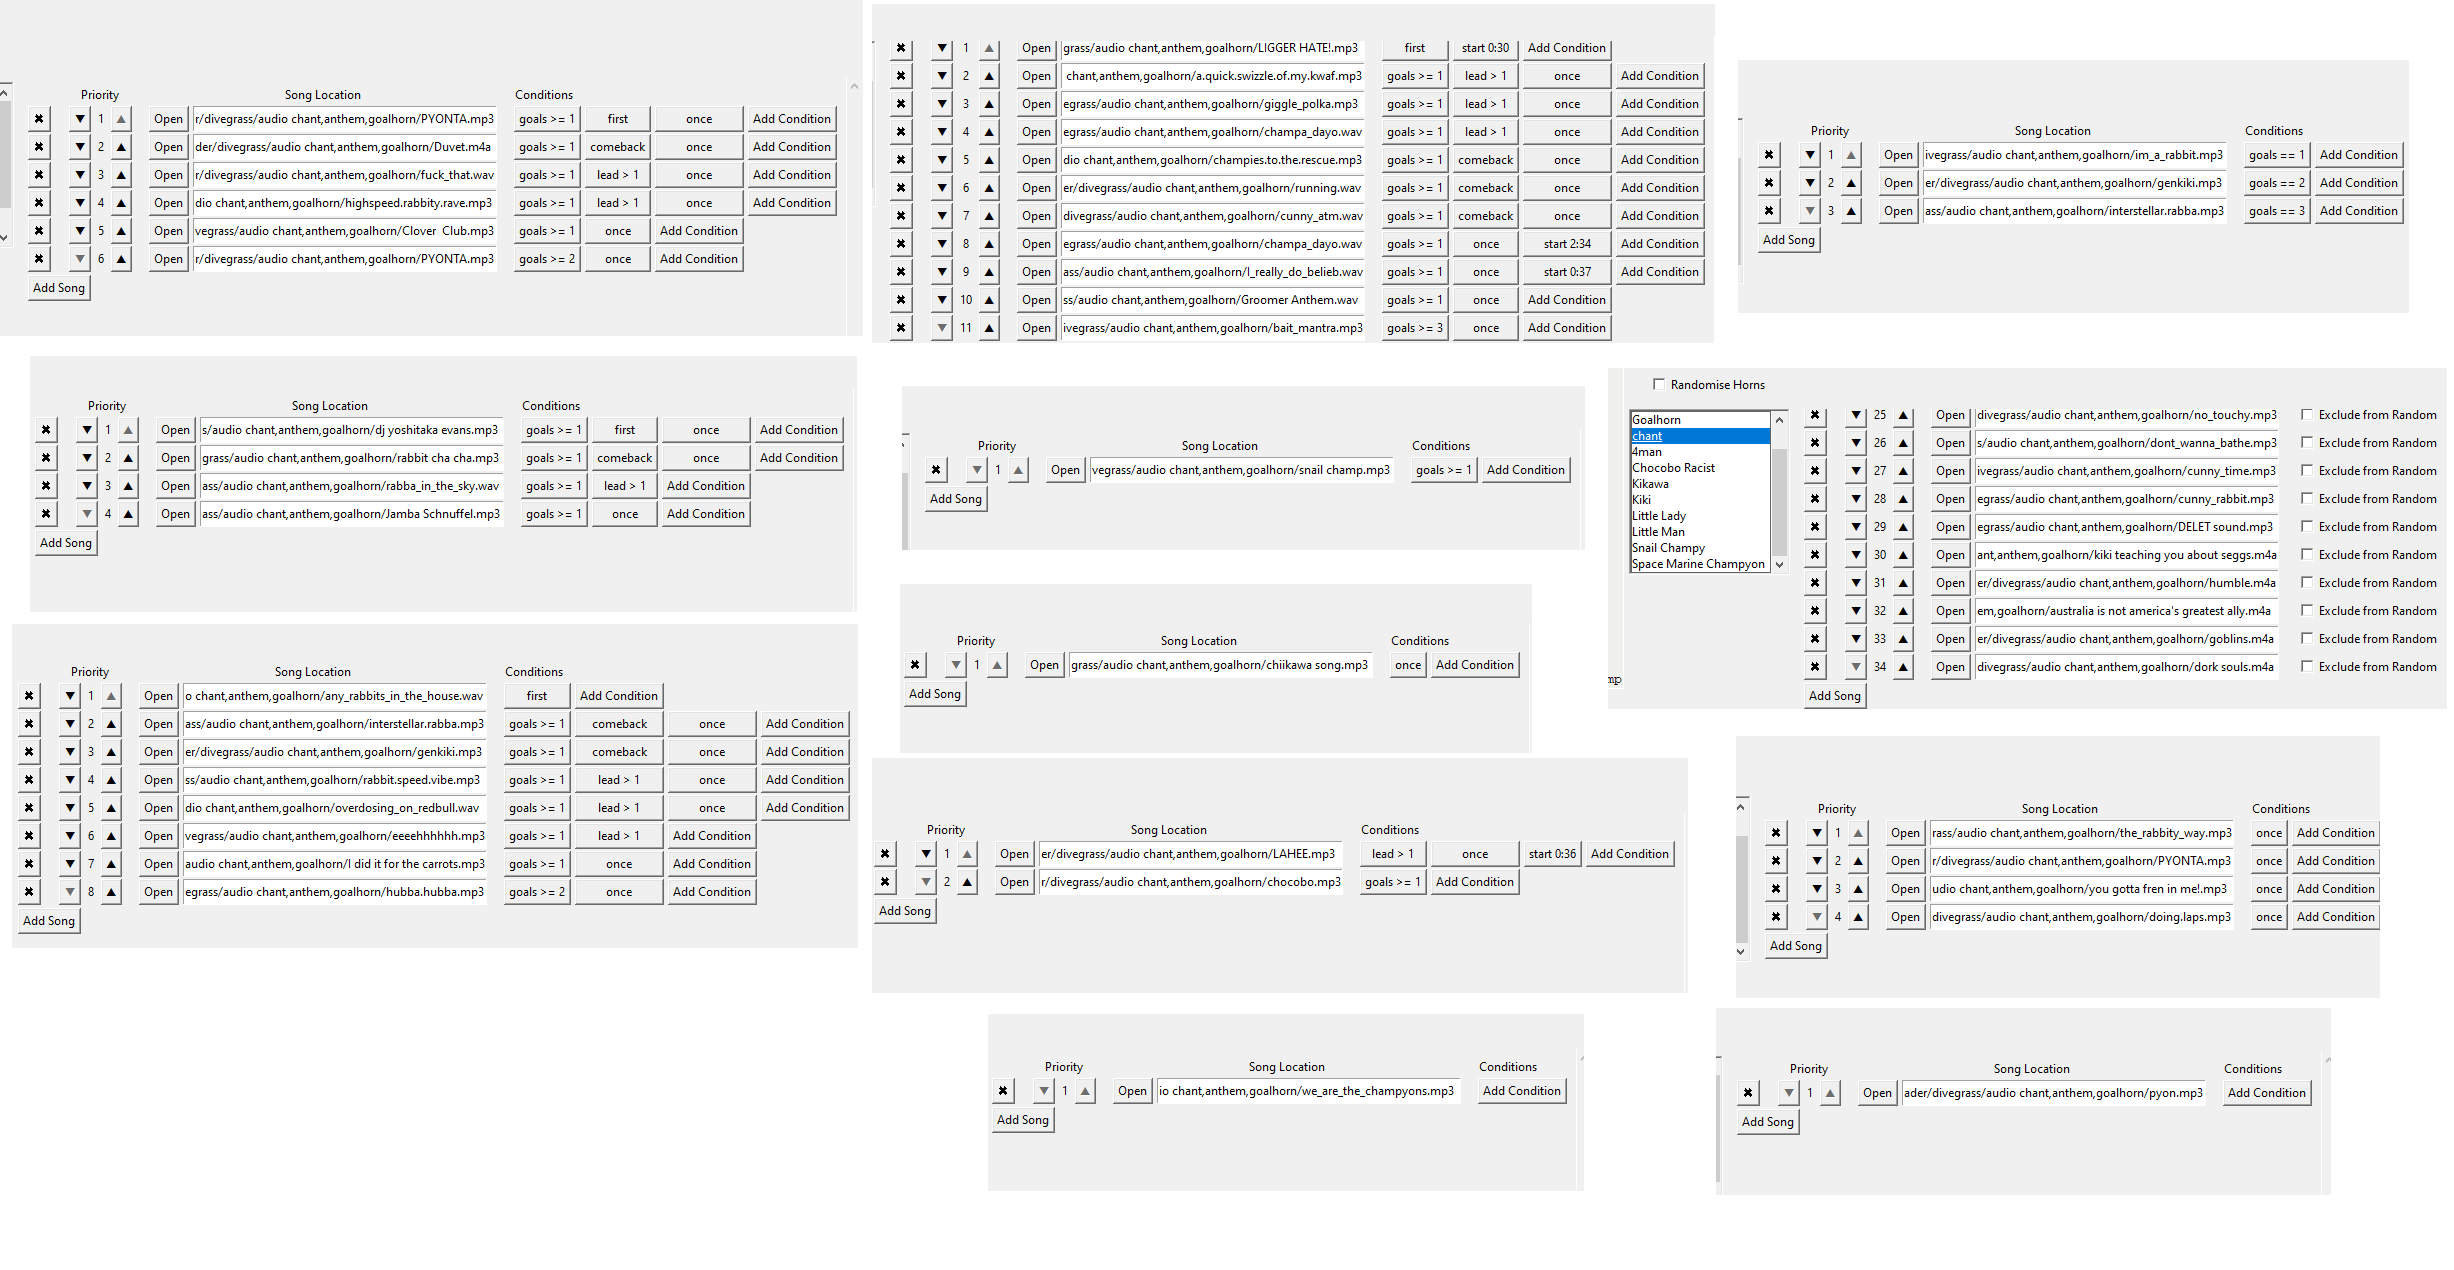This screenshot has height=1270, width=2454.
Task: Move doing.laps.mp3 up in priority
Action: (1858, 917)
